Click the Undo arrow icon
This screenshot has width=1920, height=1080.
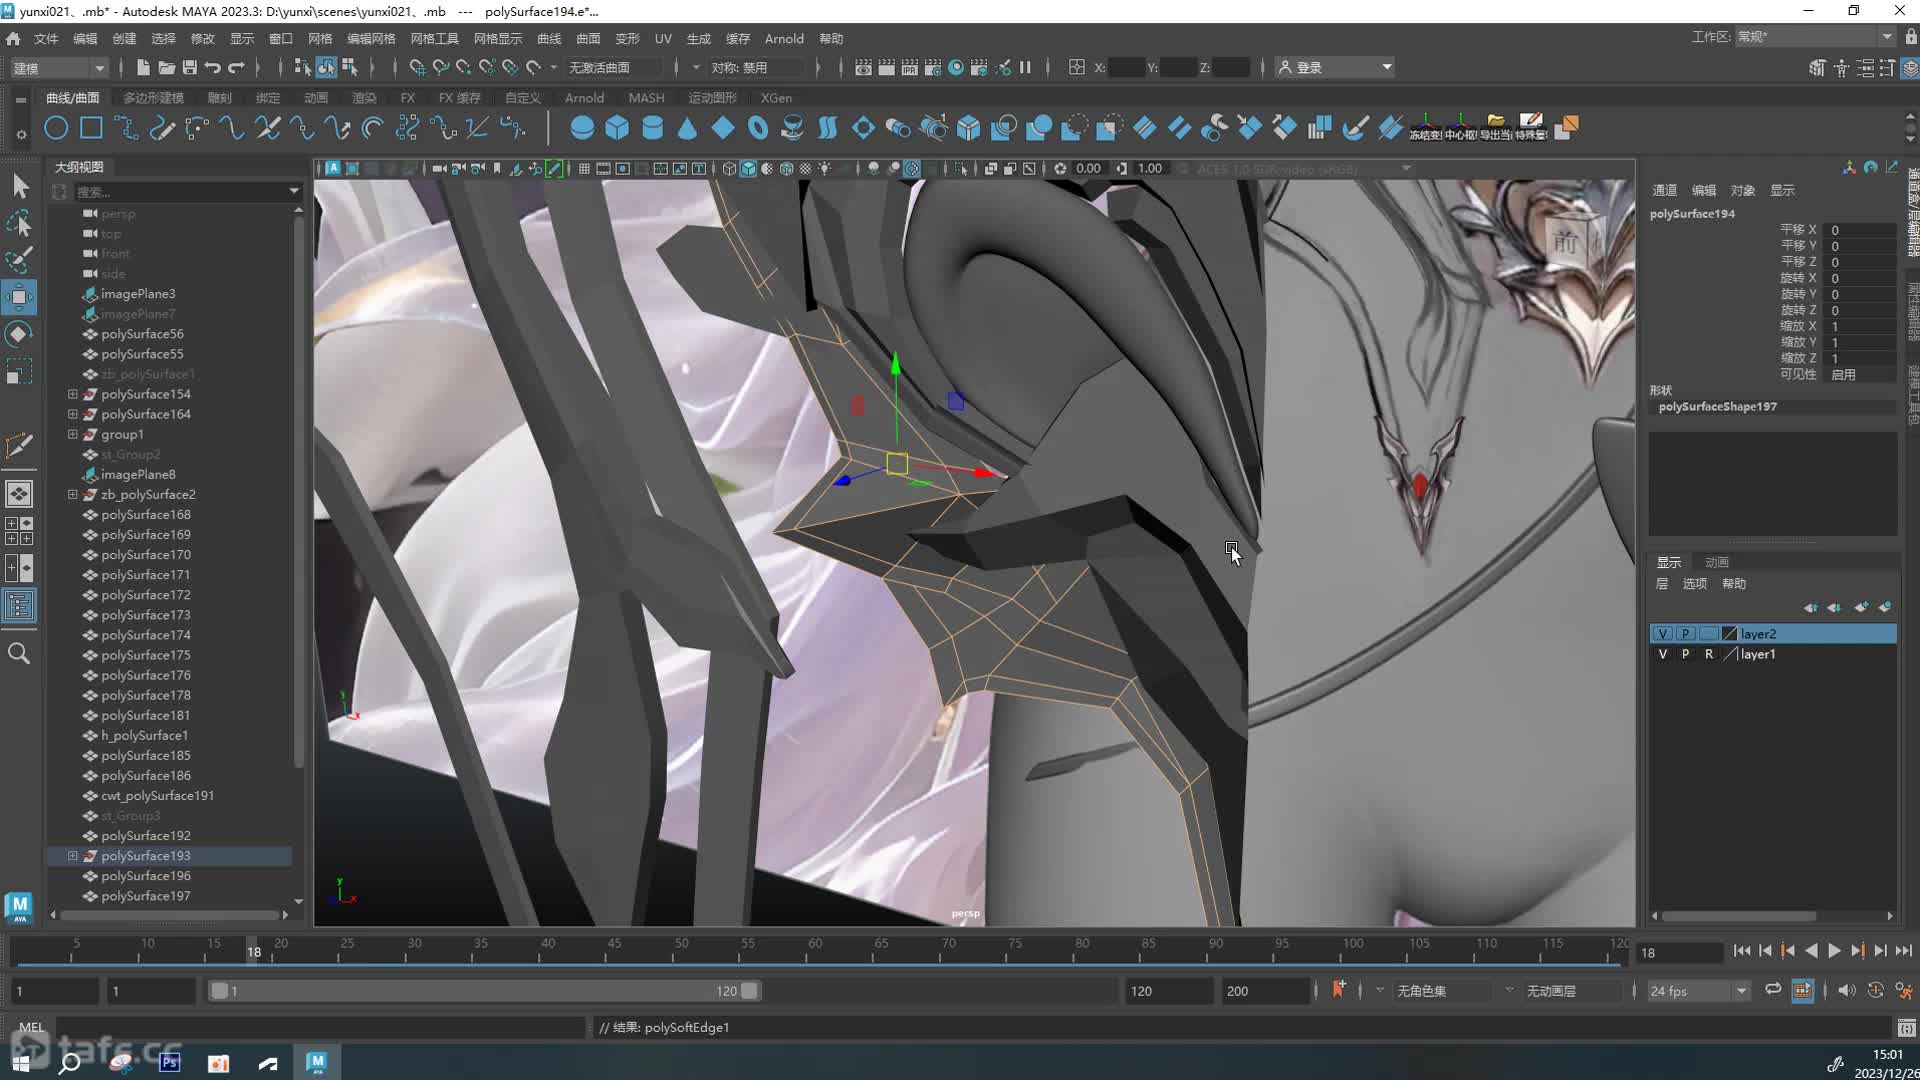coord(212,67)
